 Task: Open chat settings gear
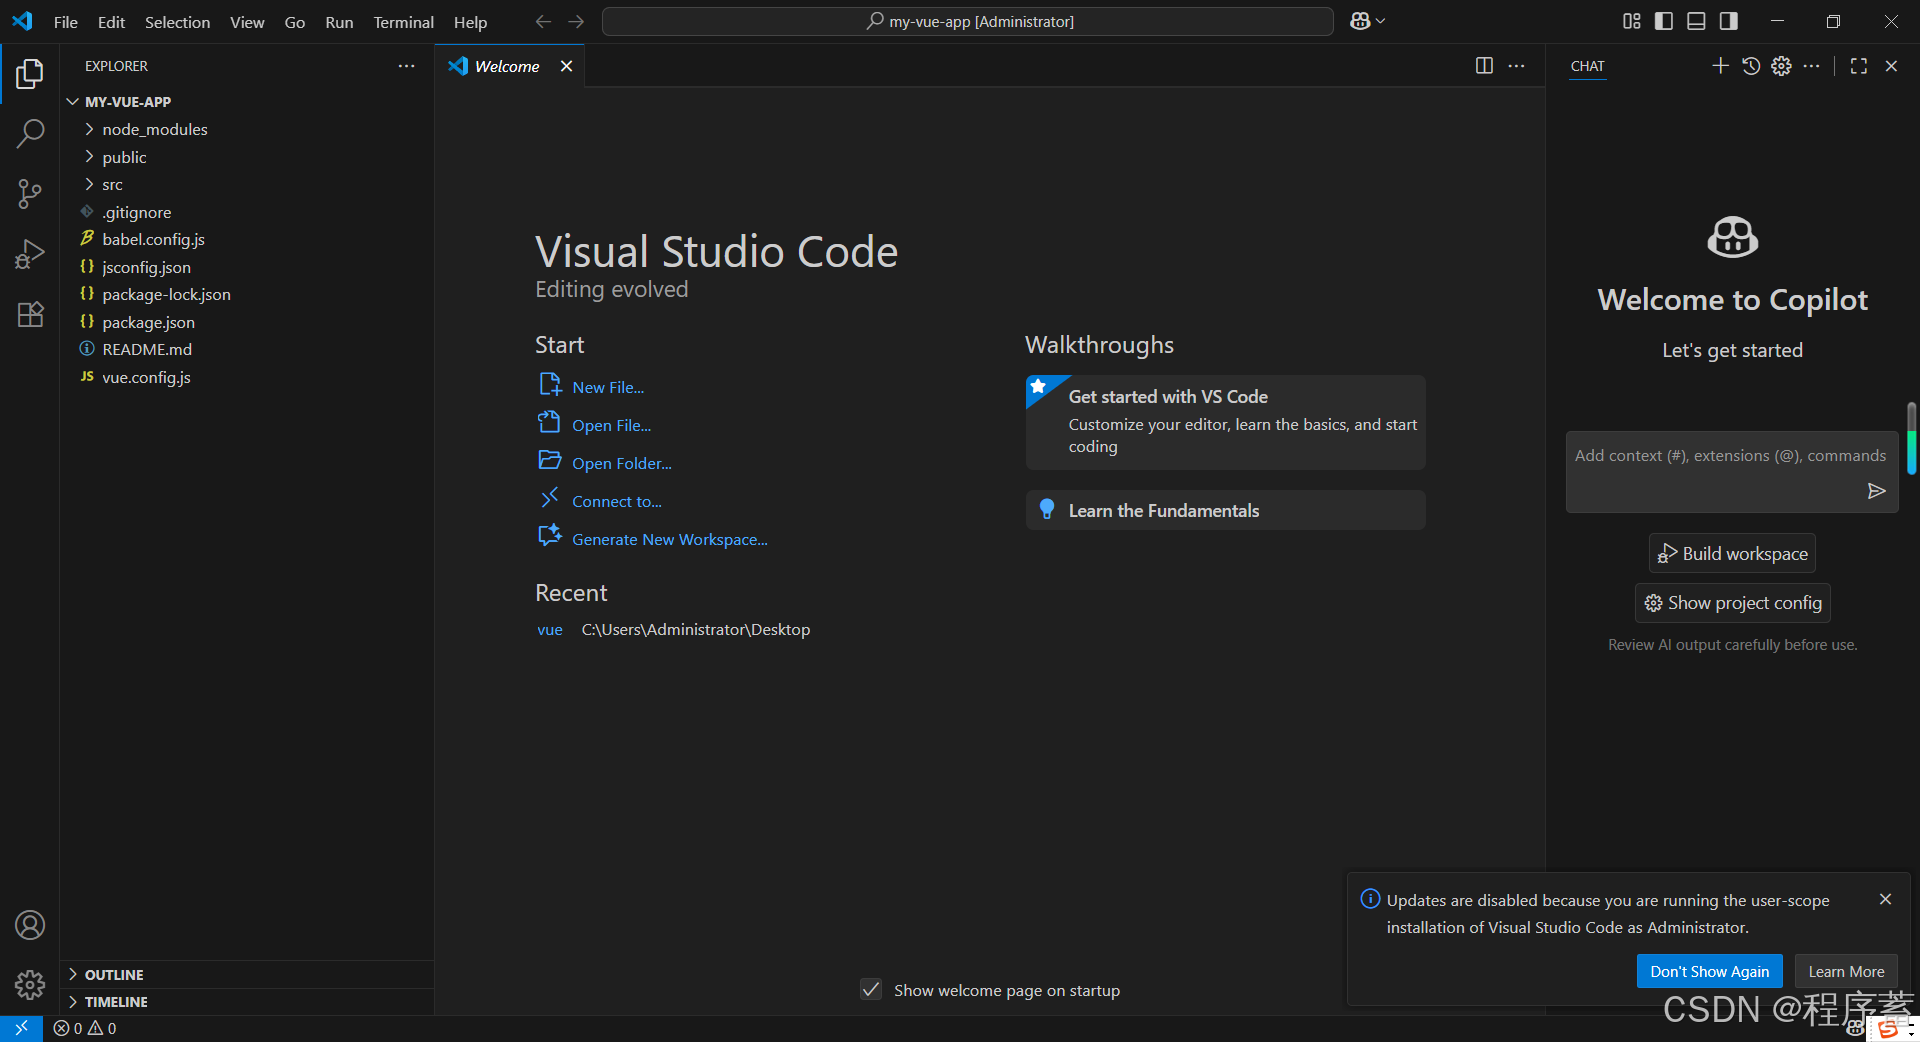click(x=1781, y=66)
